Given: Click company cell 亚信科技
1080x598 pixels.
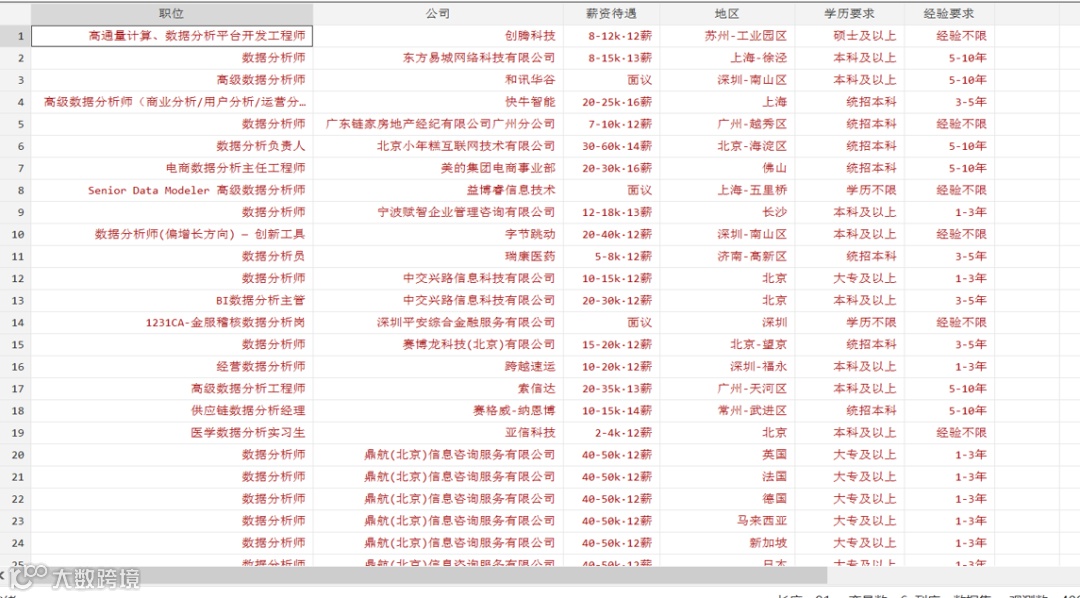Looking at the screenshot, I should pyautogui.click(x=438, y=433).
